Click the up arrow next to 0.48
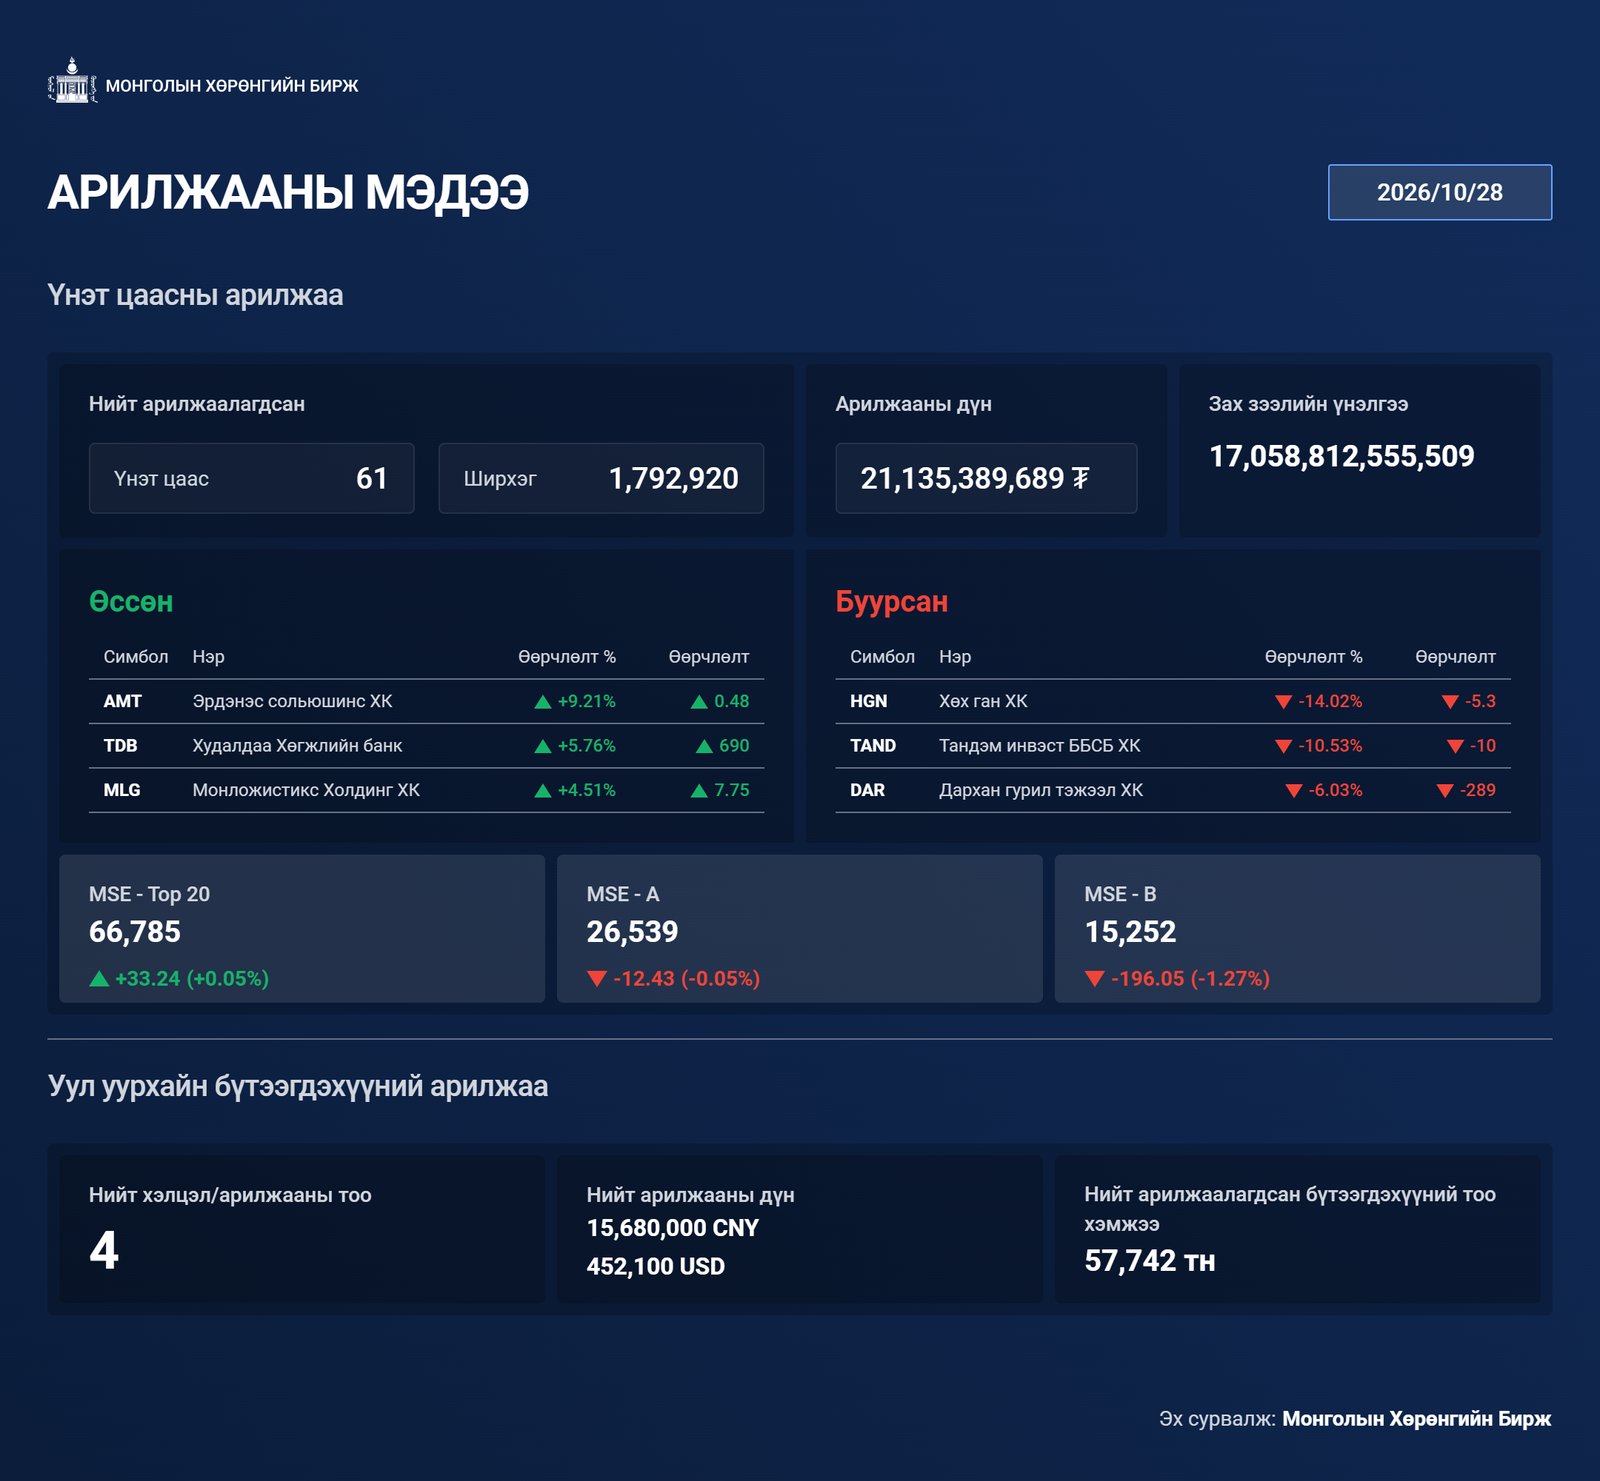1600x1481 pixels. click(x=699, y=702)
